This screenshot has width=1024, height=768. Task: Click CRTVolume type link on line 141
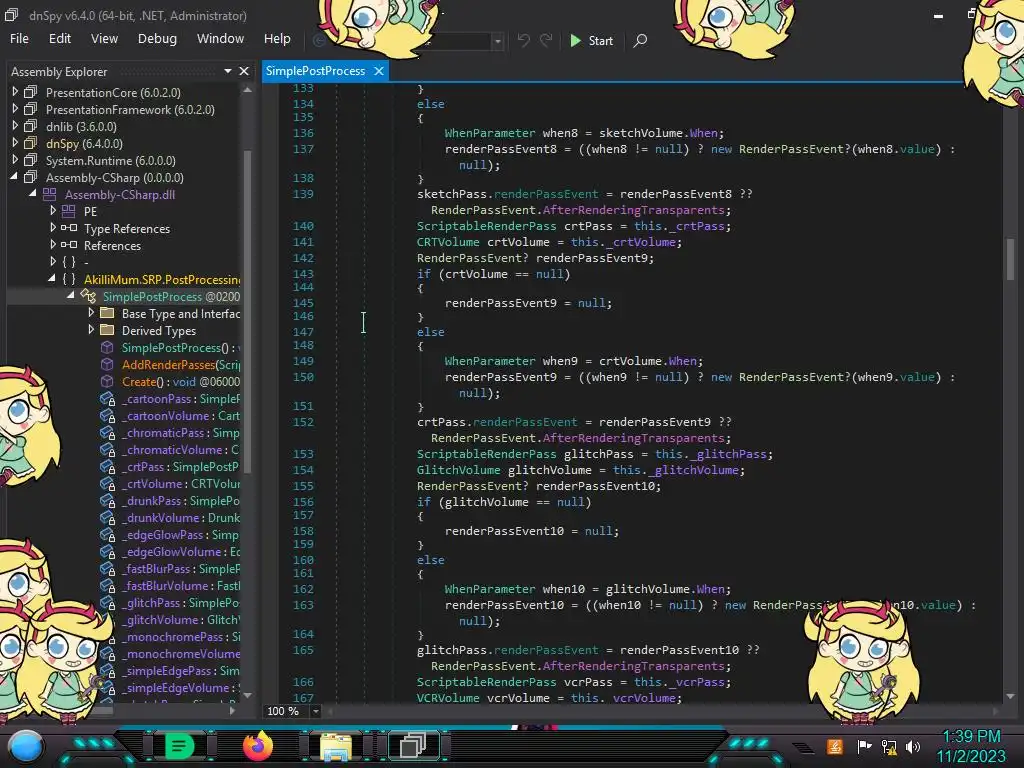coord(448,242)
